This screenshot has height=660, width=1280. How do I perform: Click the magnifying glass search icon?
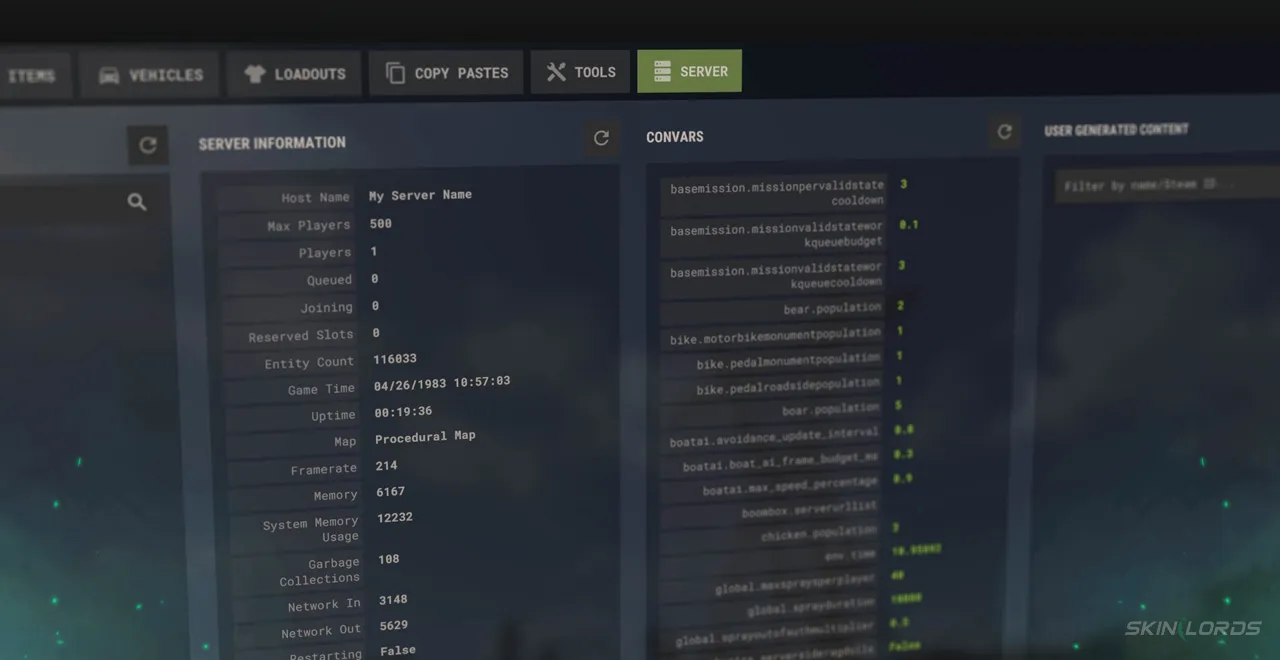tap(137, 202)
